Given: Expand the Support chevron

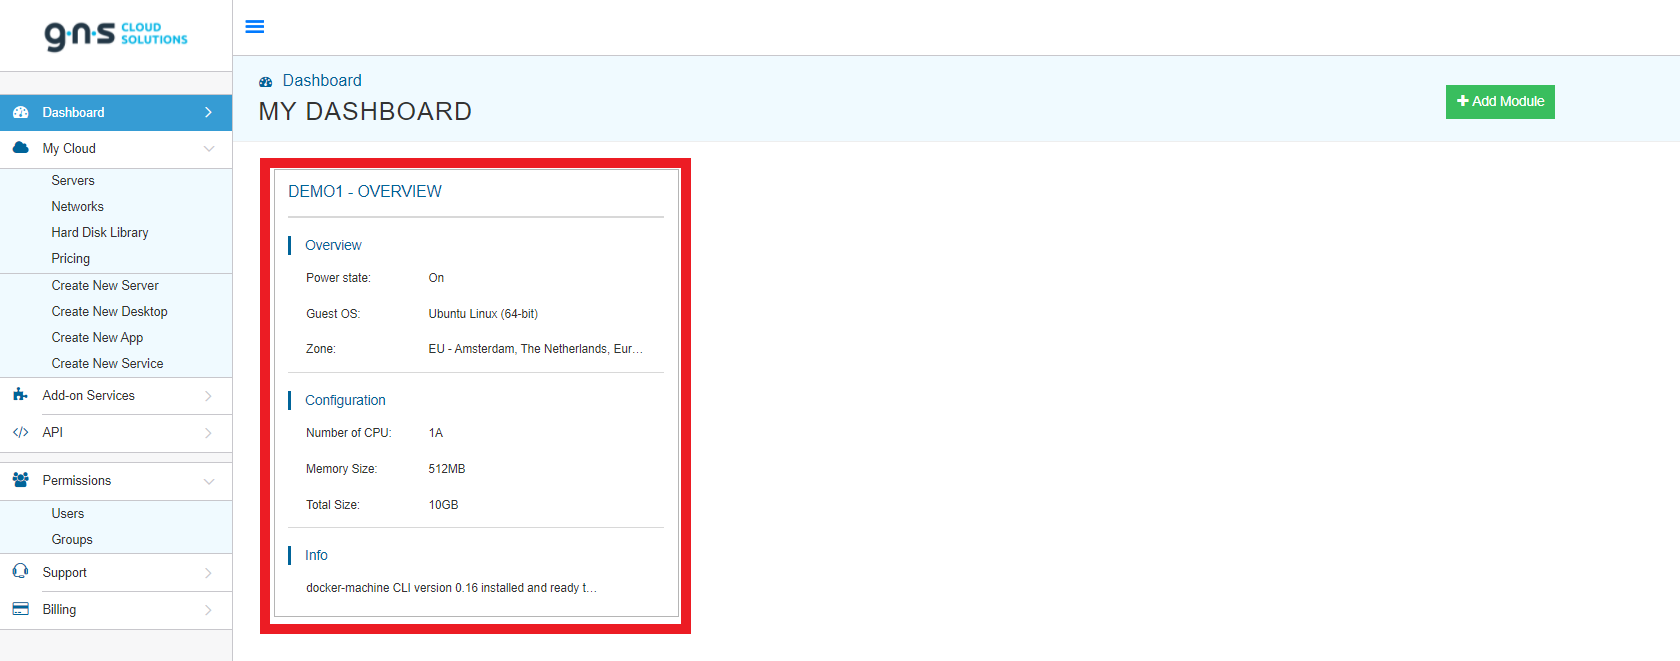Looking at the screenshot, I should [208, 573].
